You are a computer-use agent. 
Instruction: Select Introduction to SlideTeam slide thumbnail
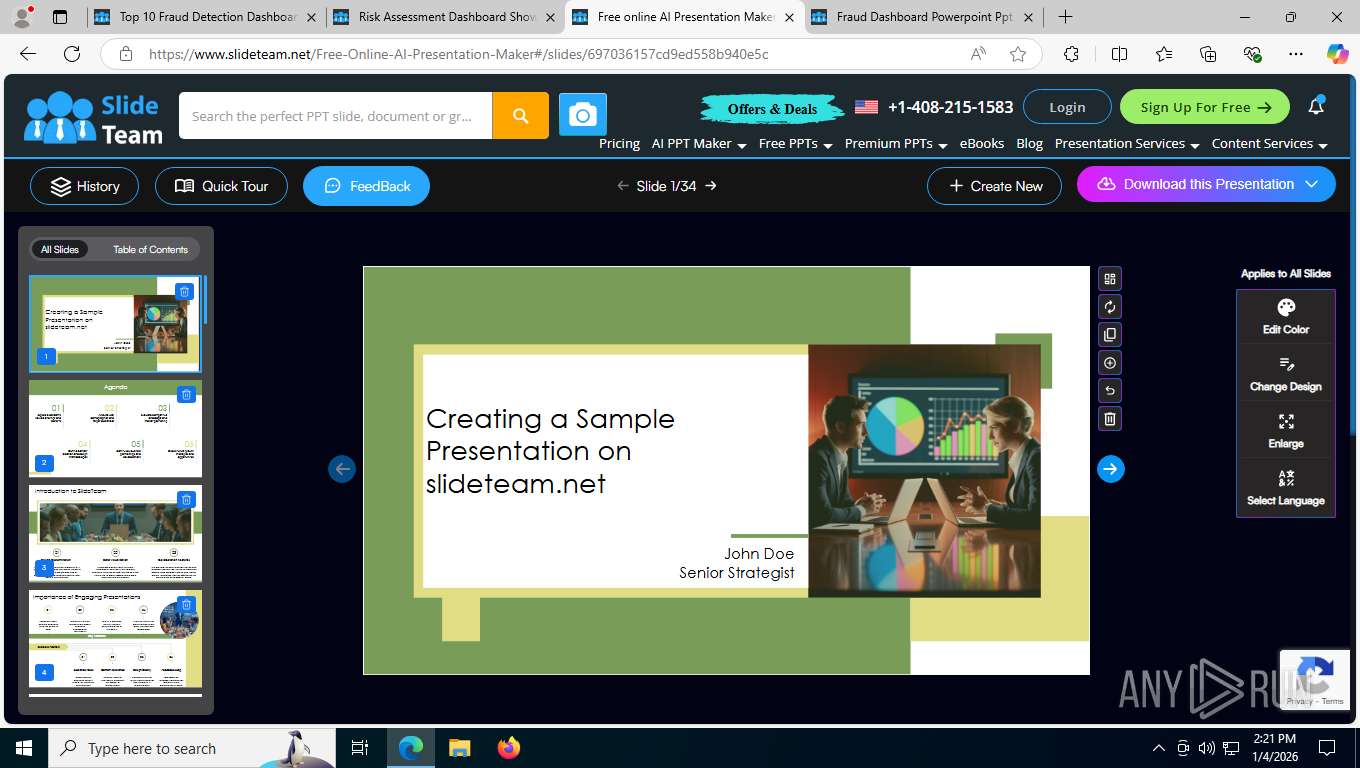115,533
